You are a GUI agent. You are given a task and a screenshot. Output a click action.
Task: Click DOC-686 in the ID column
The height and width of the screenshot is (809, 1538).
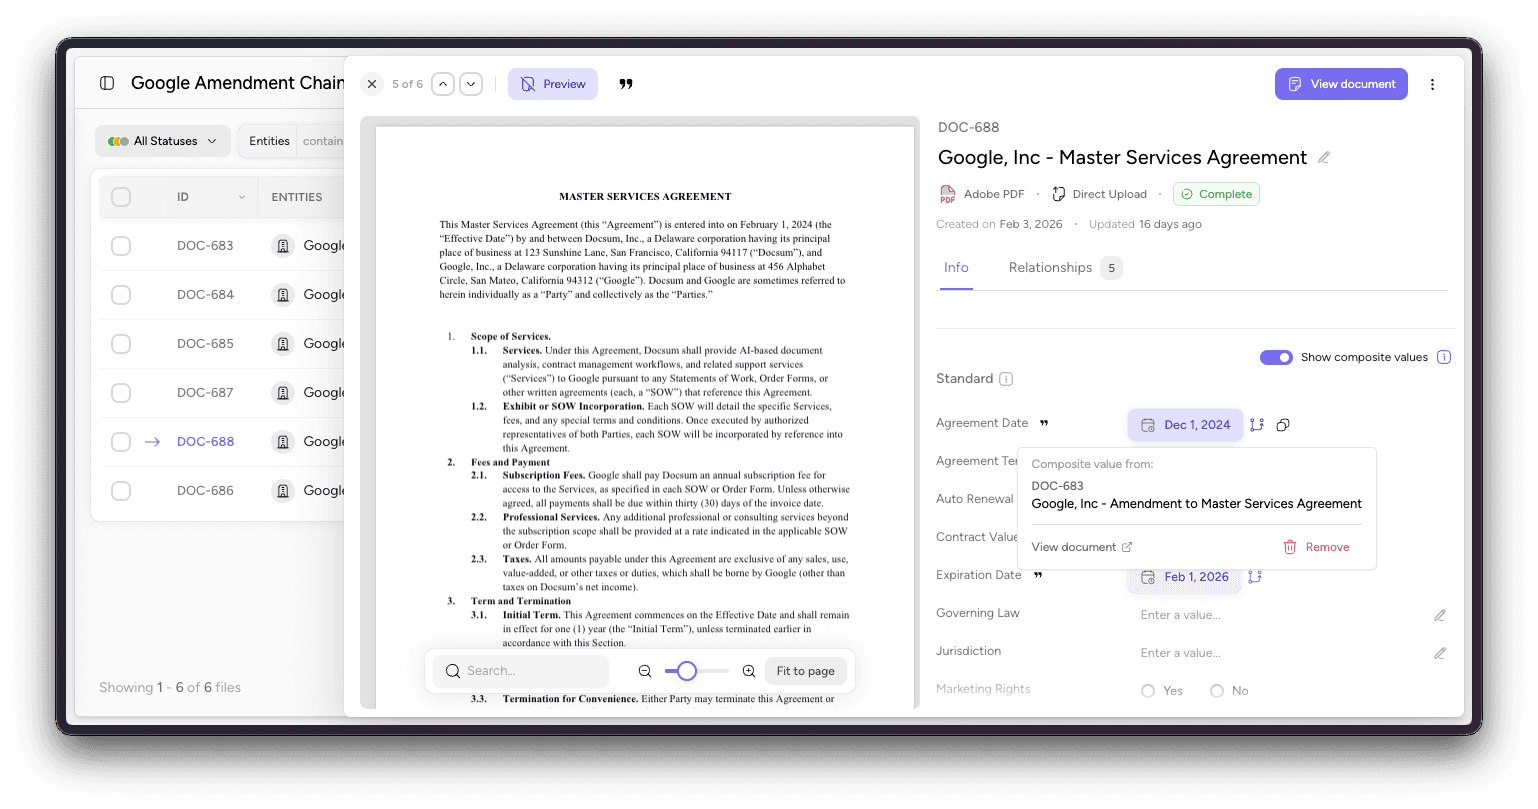205,490
